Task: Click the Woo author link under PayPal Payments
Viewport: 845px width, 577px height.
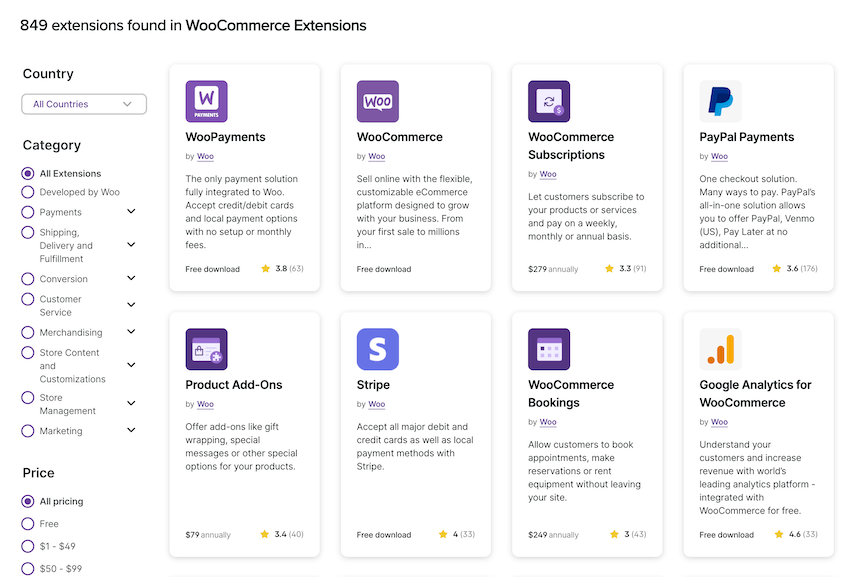Action: click(x=719, y=156)
